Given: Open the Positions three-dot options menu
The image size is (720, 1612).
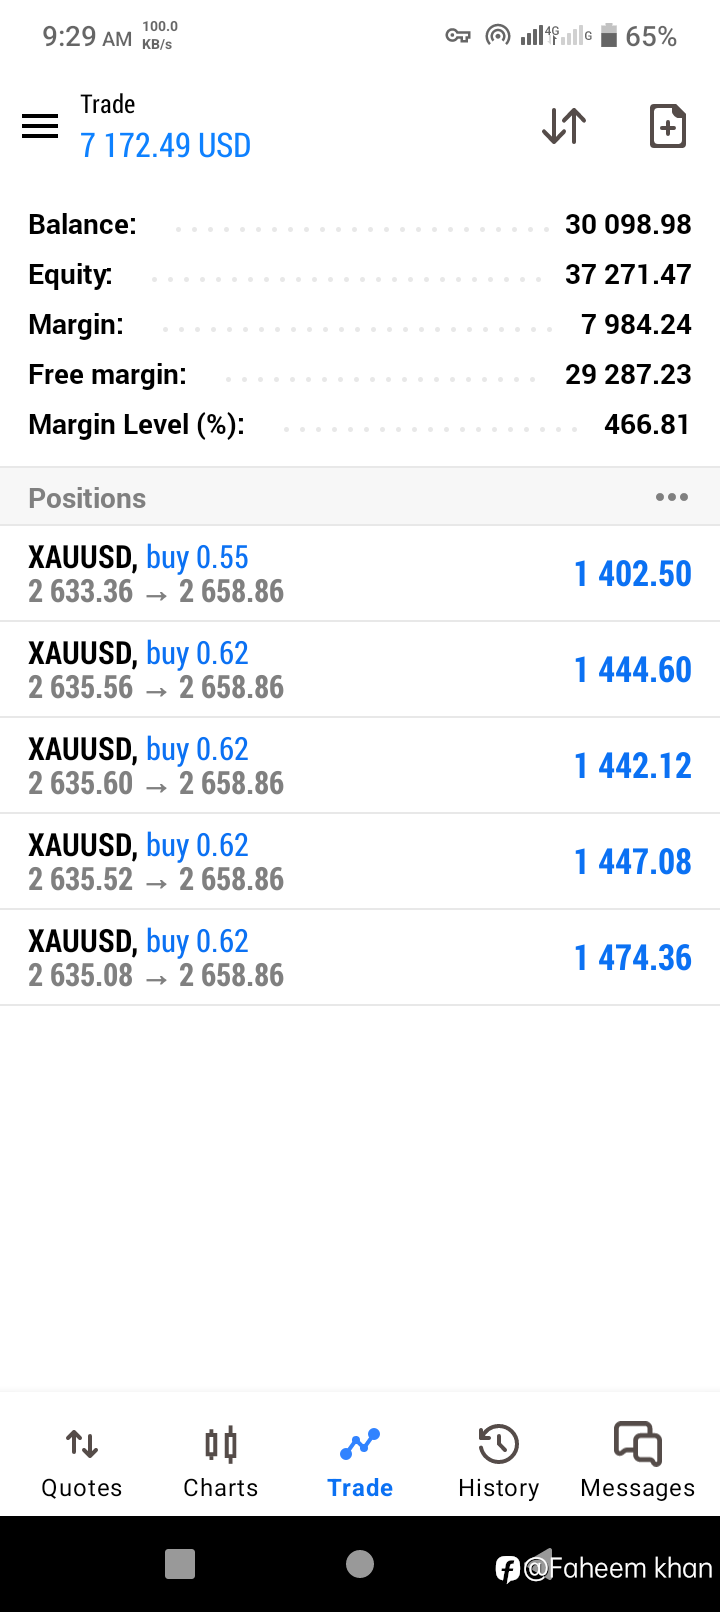Looking at the screenshot, I should pyautogui.click(x=671, y=497).
